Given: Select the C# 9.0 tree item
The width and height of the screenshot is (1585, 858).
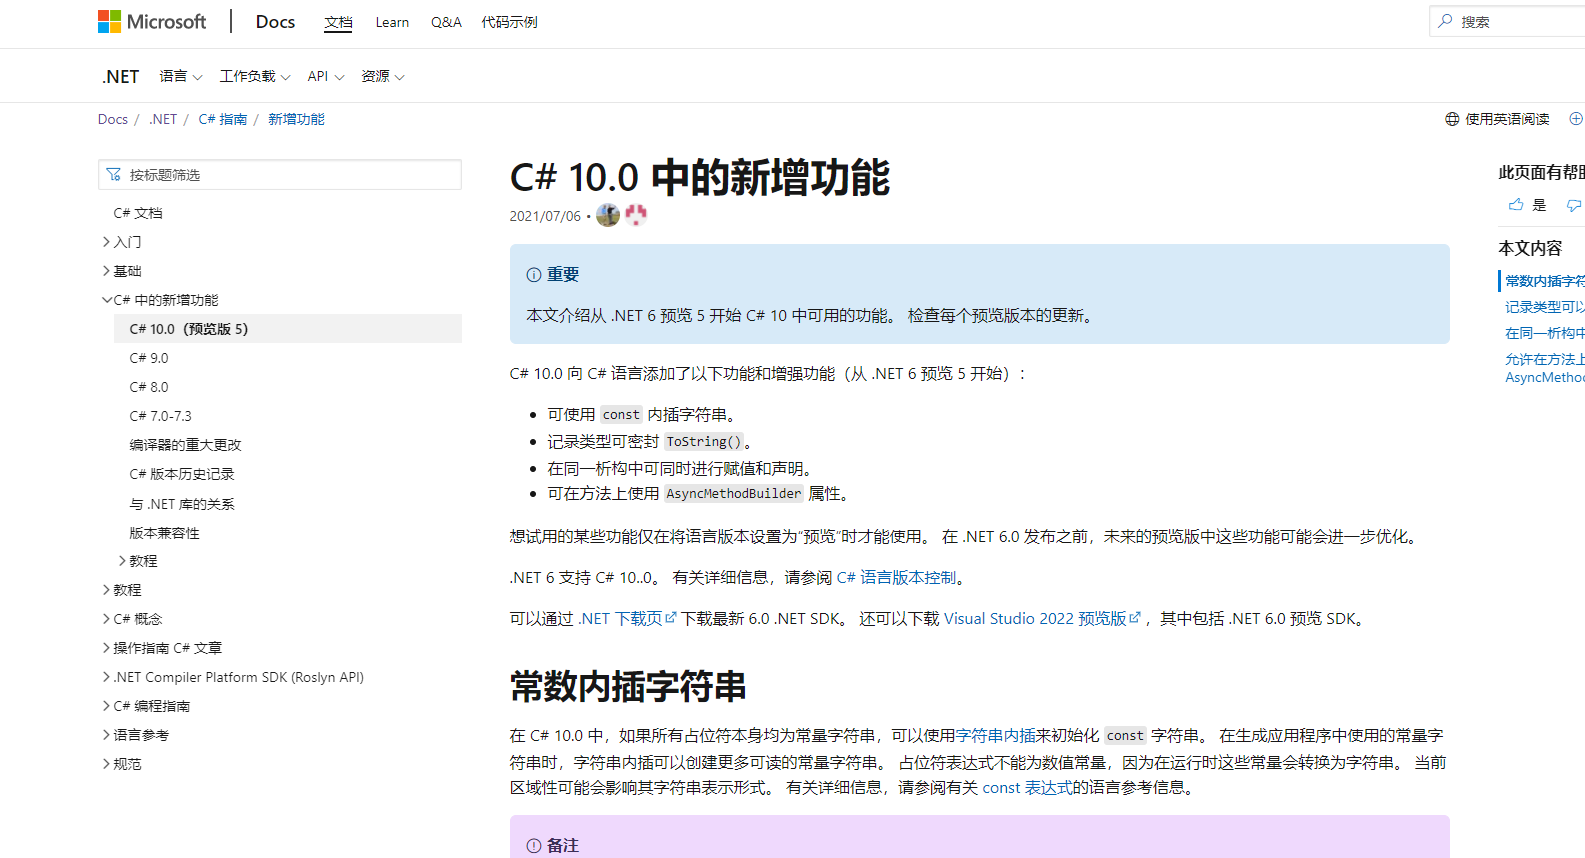Looking at the screenshot, I should coord(149,358).
